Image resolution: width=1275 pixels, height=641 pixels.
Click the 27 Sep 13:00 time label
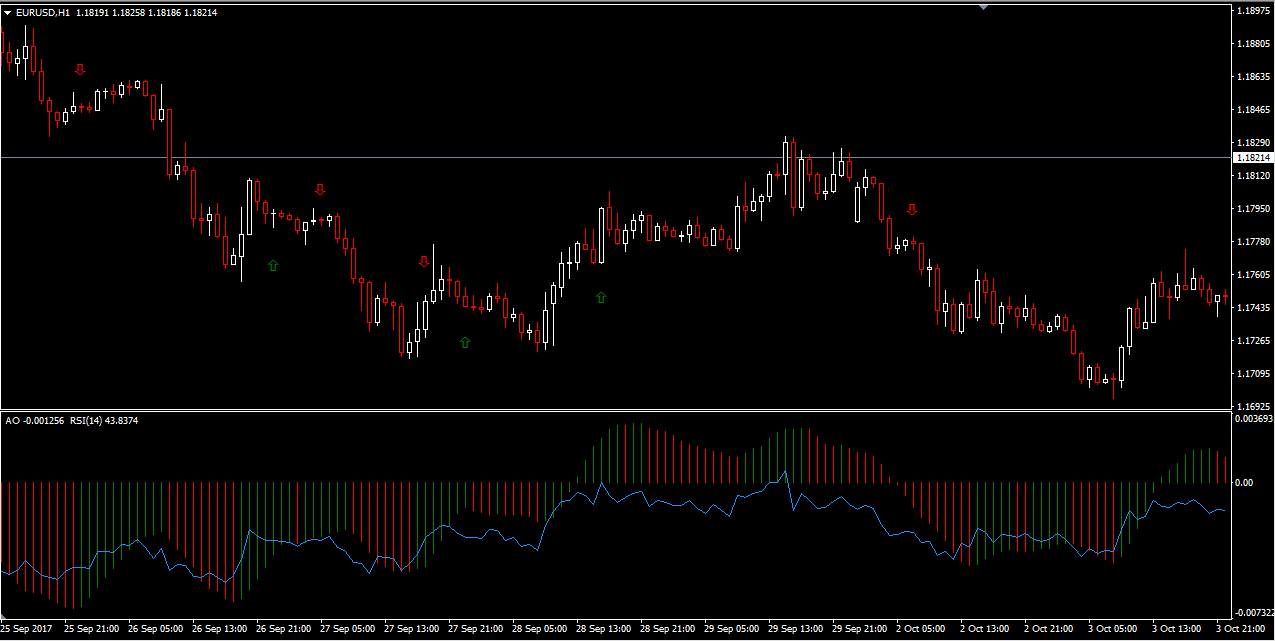point(411,629)
